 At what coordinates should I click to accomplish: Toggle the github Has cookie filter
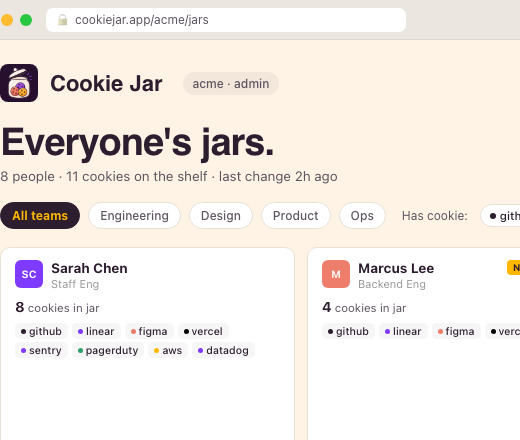pyautogui.click(x=501, y=216)
